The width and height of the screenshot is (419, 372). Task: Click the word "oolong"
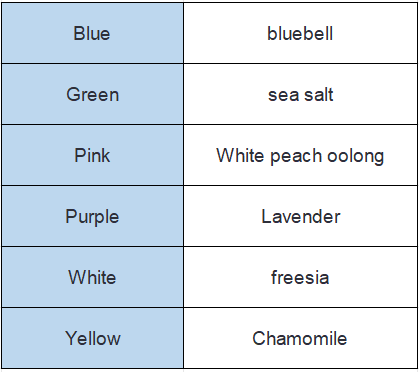(355, 156)
